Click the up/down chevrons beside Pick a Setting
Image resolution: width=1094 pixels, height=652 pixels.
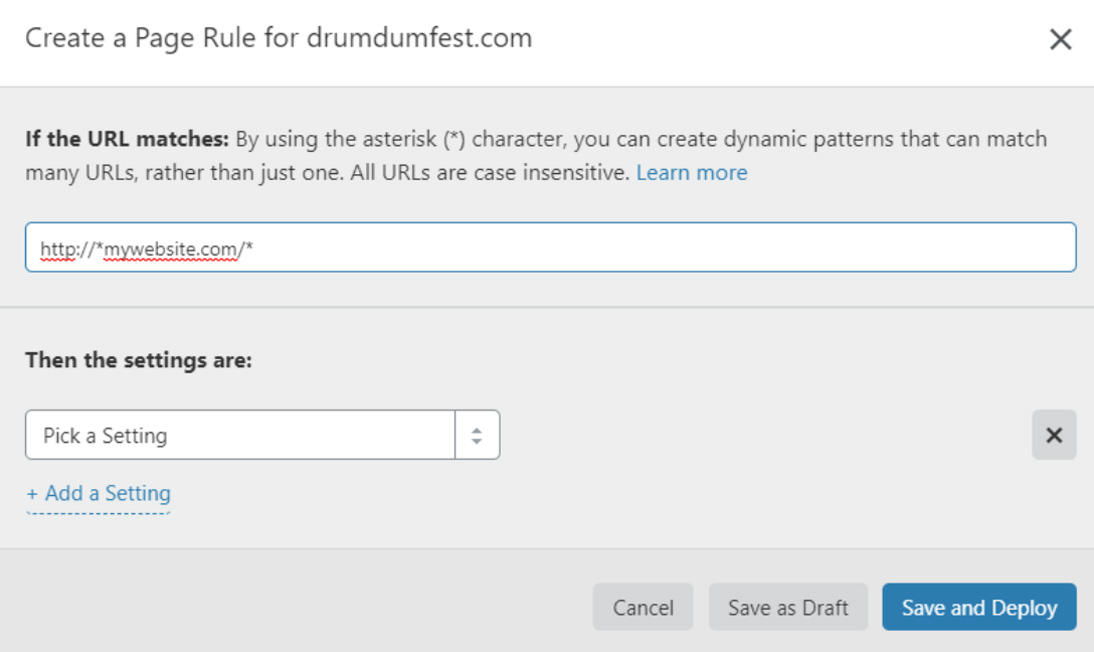[x=477, y=435]
